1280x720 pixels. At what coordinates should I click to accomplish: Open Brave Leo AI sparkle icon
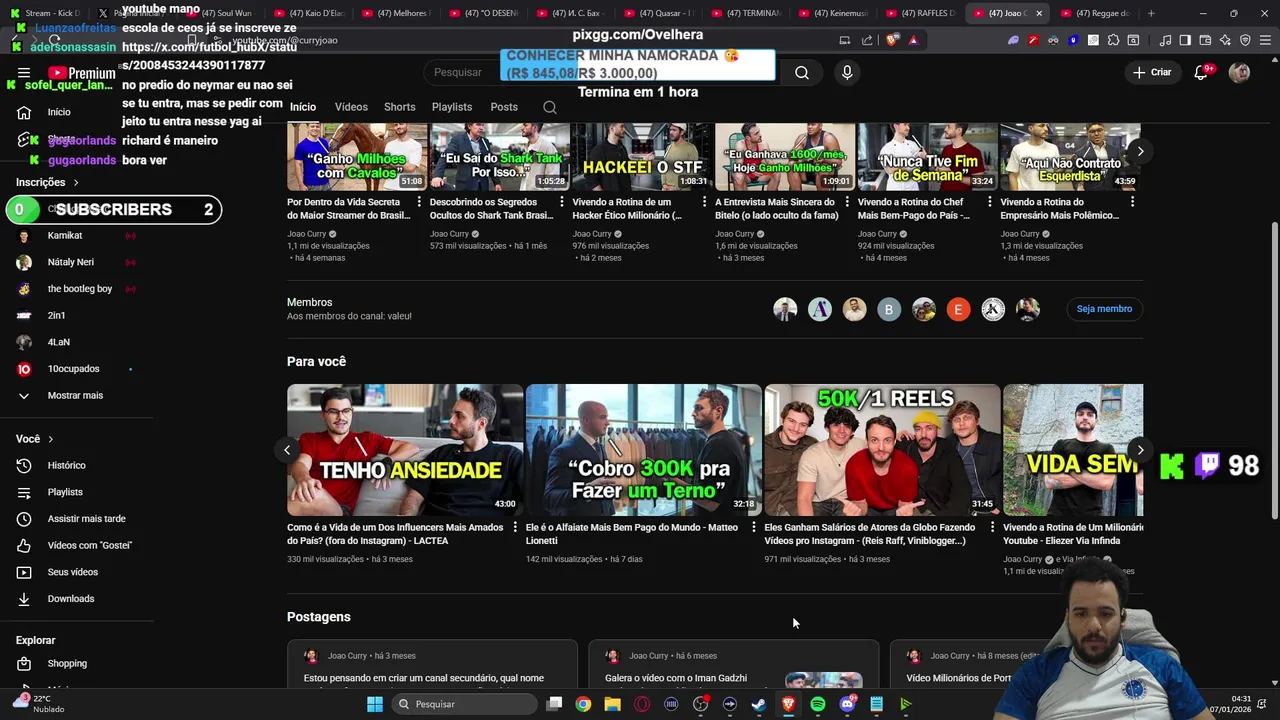tap(1225, 40)
